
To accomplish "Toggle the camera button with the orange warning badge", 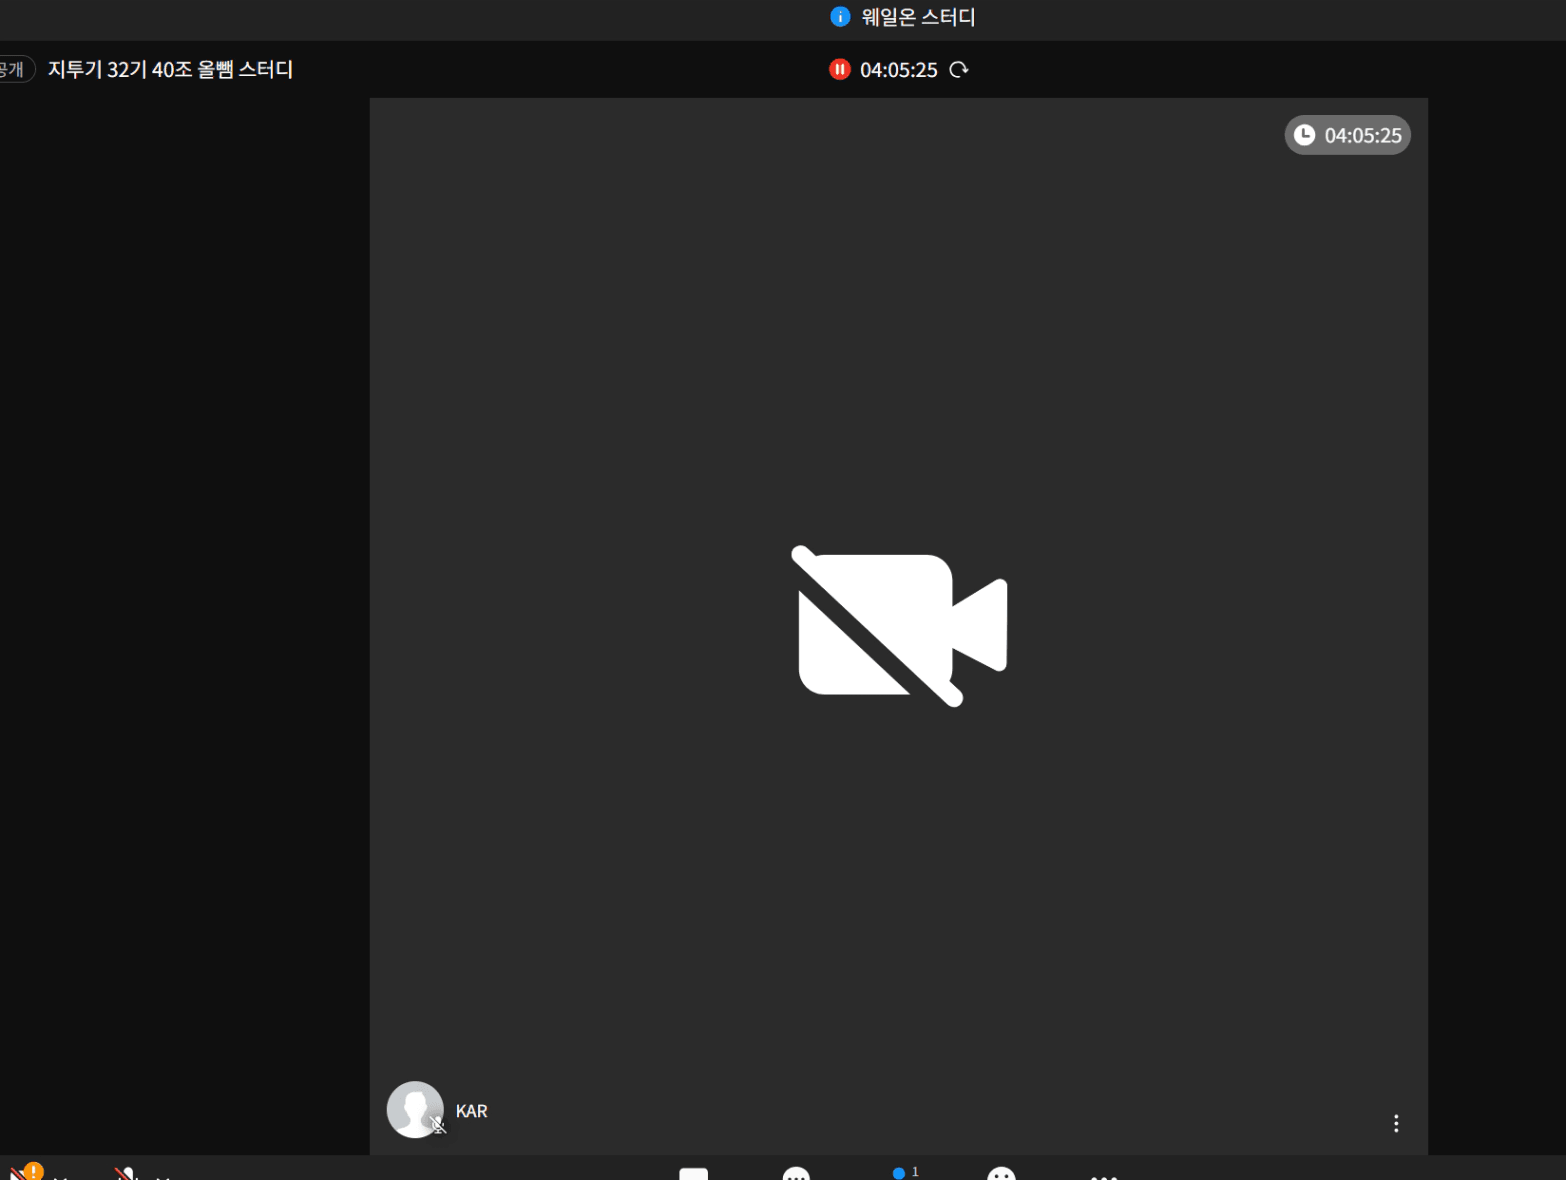I will pos(25,1172).
